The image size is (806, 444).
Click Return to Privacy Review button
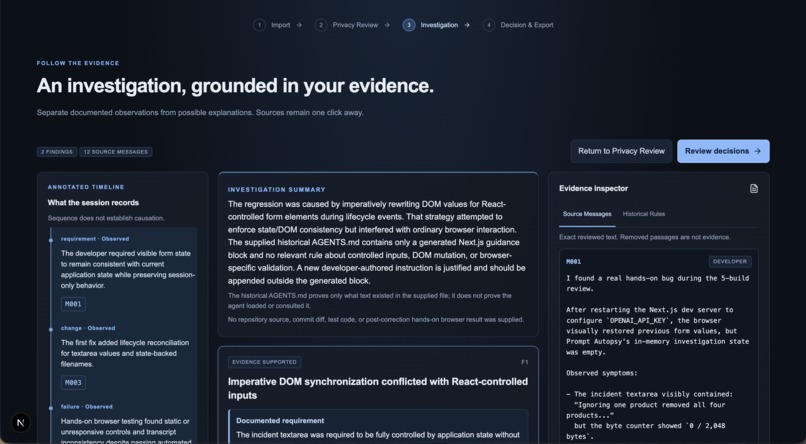tap(621, 151)
